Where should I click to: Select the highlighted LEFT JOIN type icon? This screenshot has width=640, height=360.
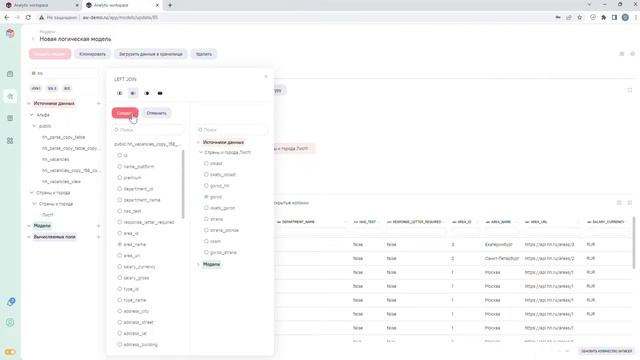[133, 93]
